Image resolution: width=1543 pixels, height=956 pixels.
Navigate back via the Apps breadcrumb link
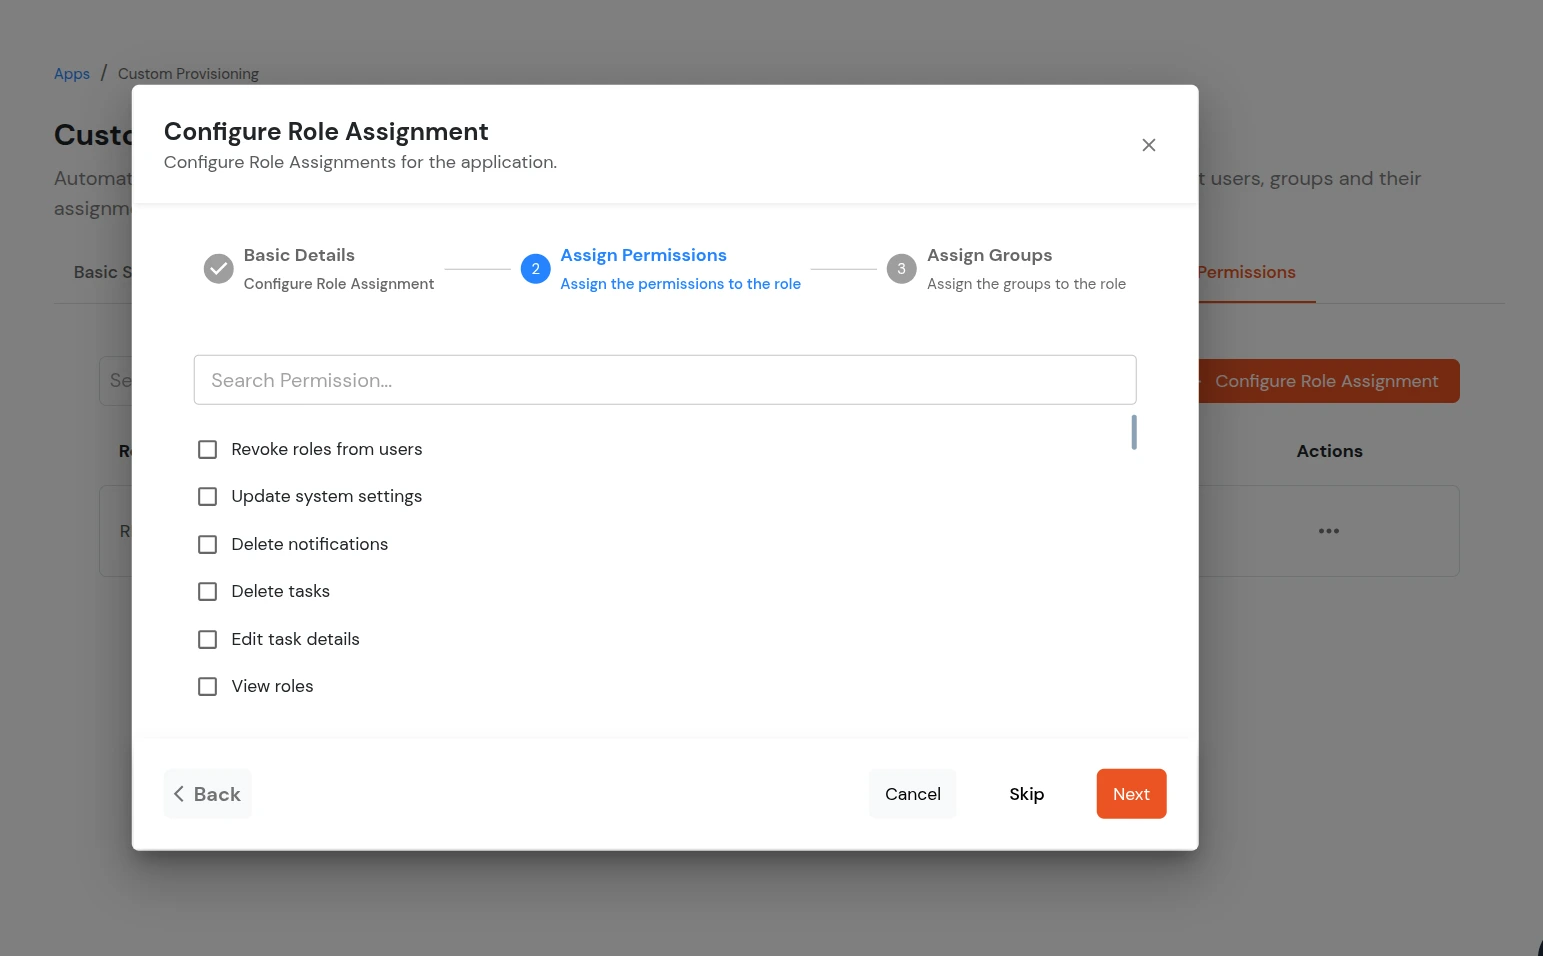pos(71,73)
